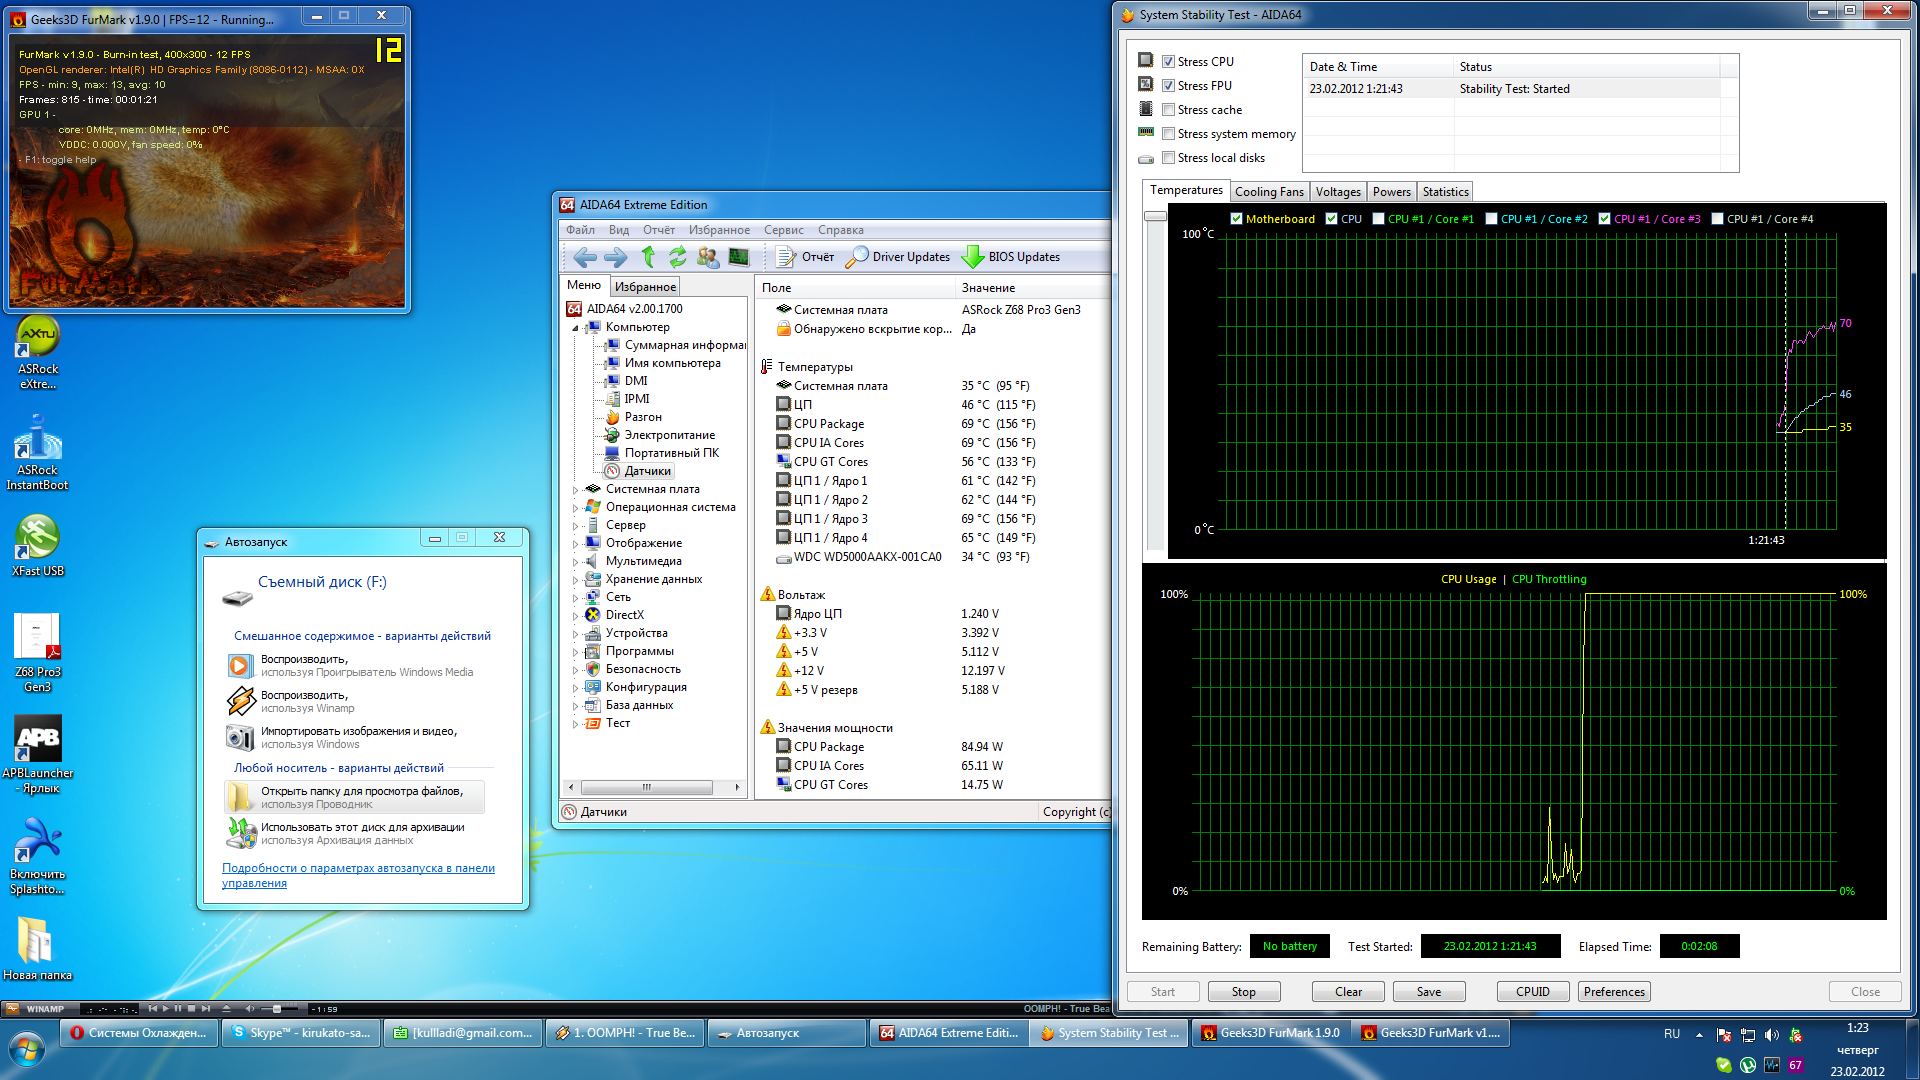
Task: Expand Системная плата tree node
Action: pos(576,490)
